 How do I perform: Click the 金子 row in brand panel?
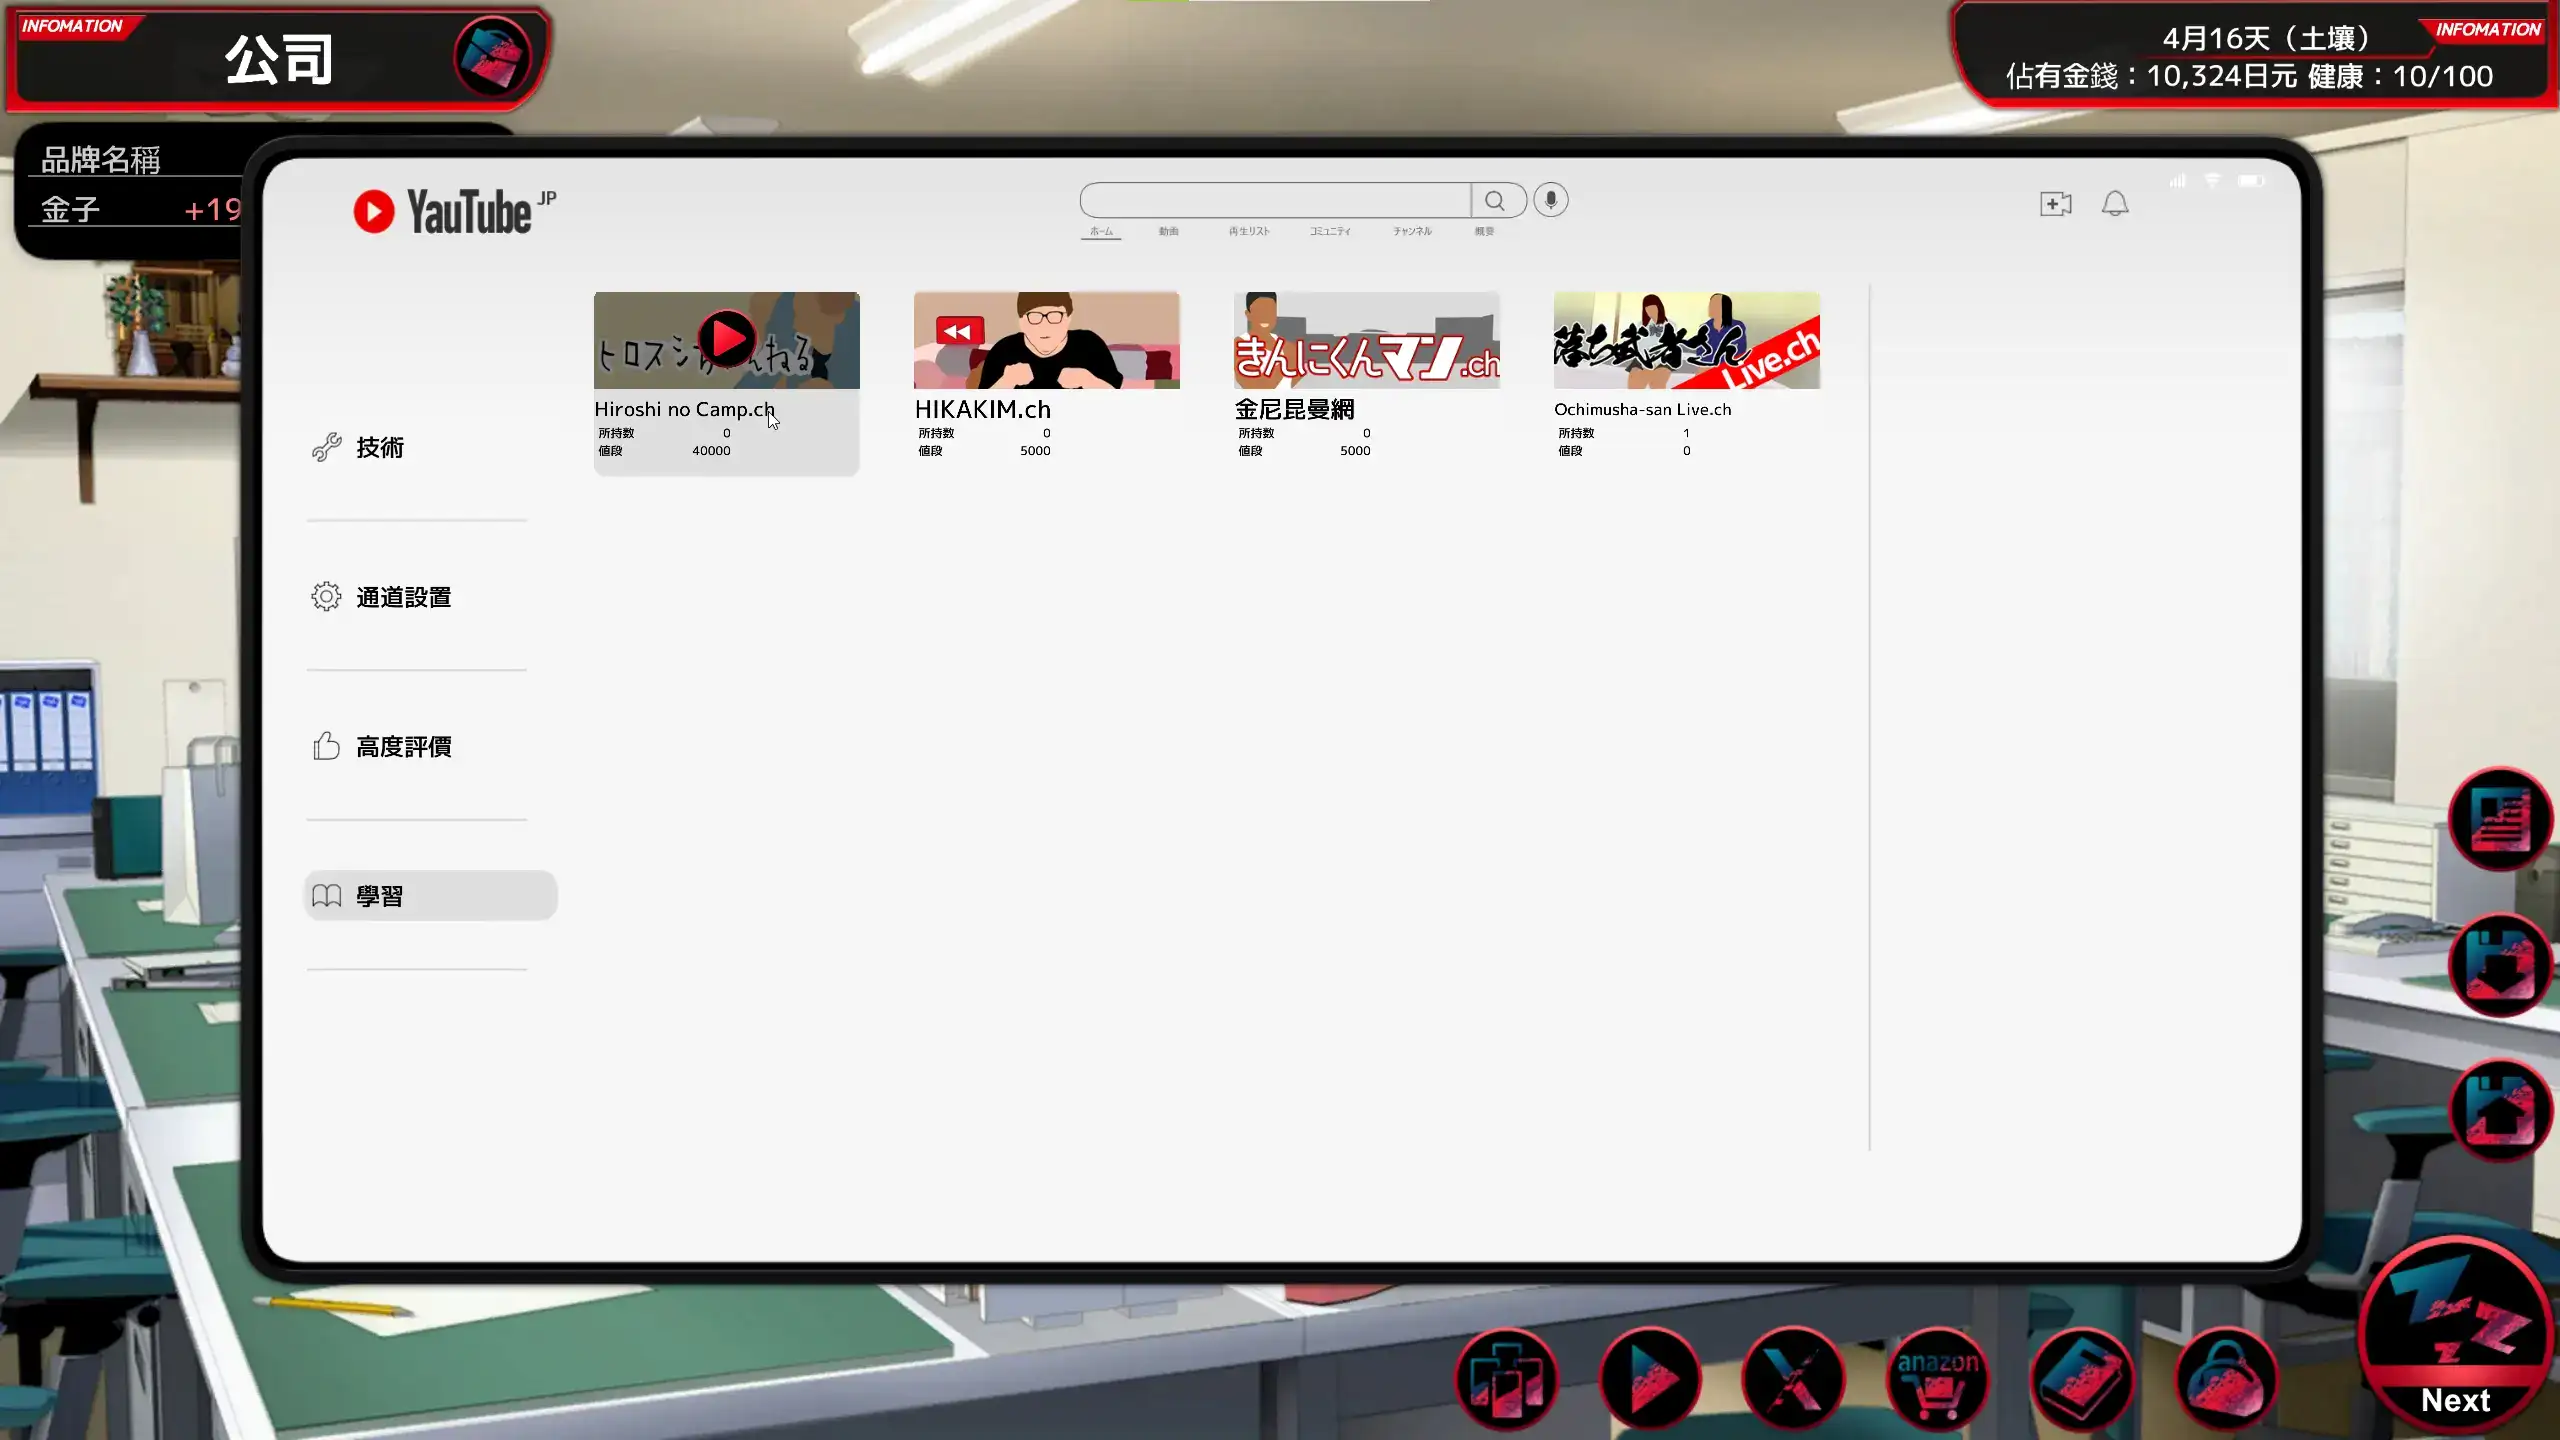click(x=140, y=209)
